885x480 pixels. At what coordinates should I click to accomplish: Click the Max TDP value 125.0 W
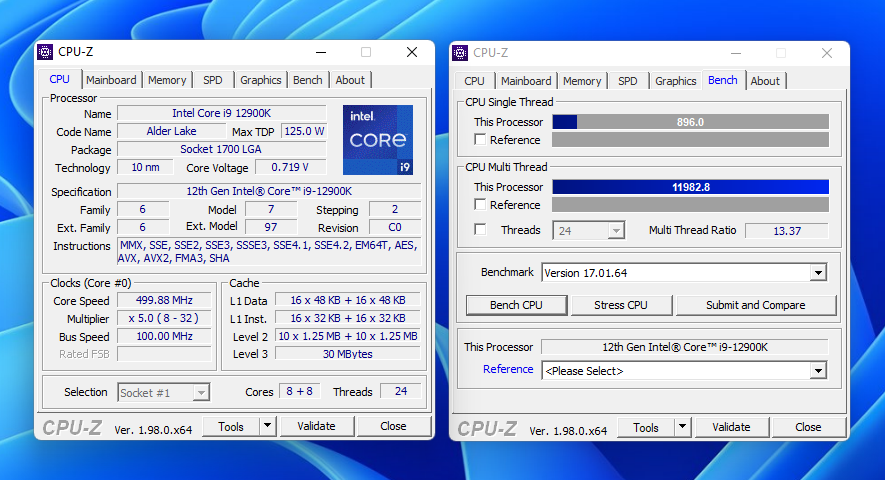click(x=304, y=131)
